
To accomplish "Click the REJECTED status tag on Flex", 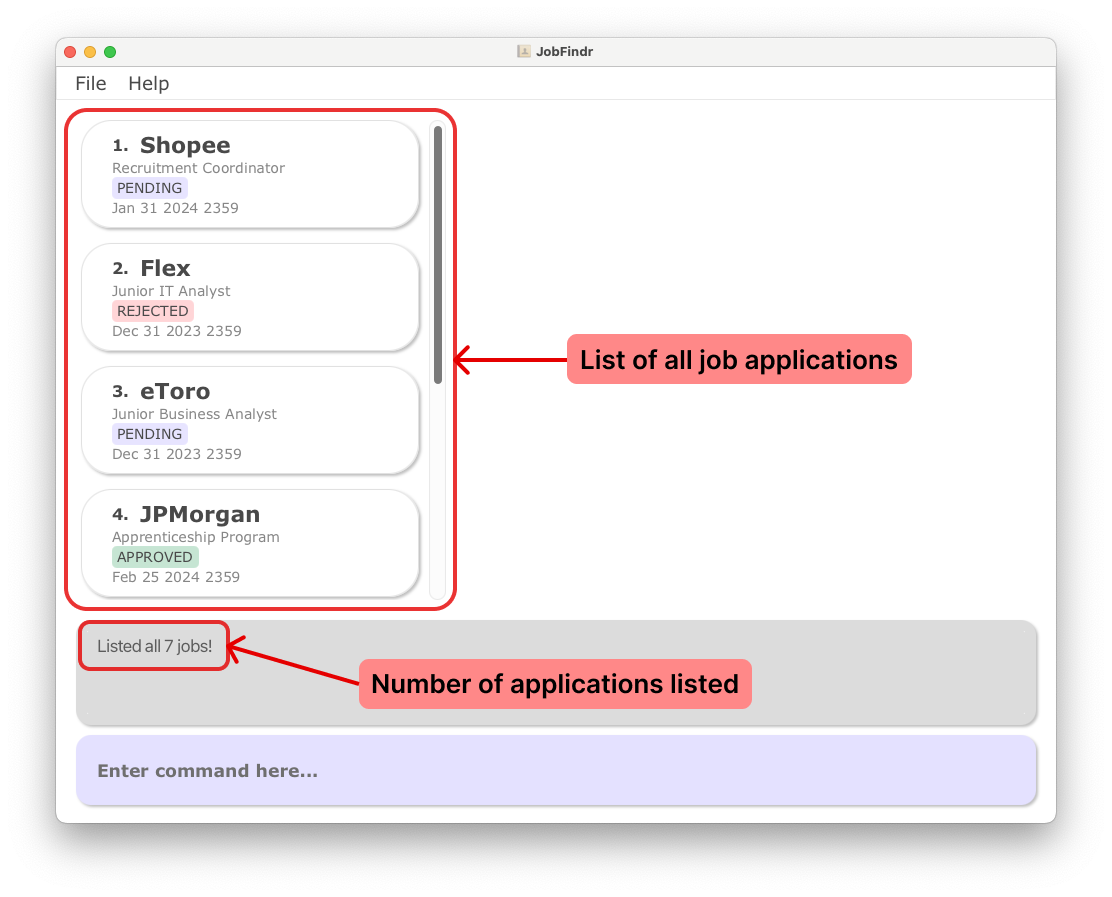I will coord(152,311).
